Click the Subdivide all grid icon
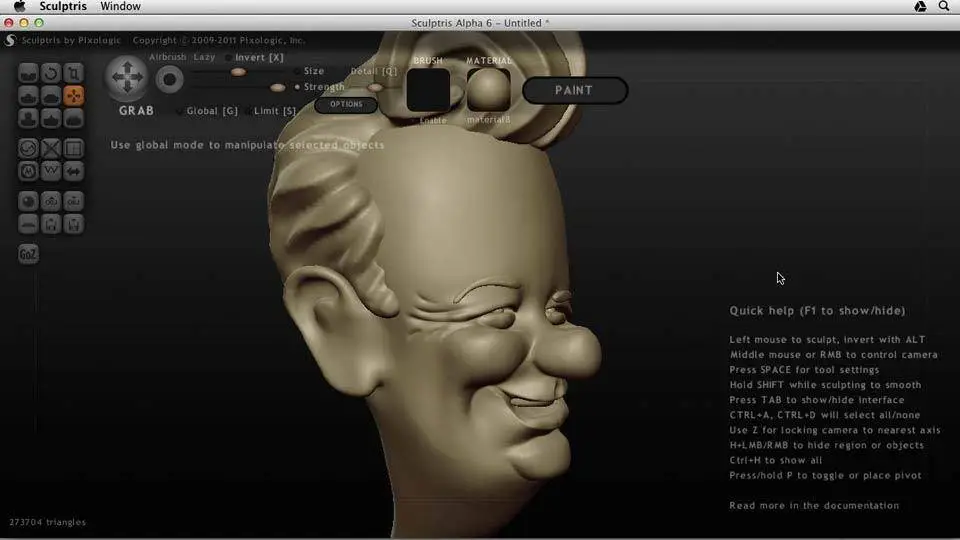This screenshot has width=960, height=540. (x=73, y=148)
